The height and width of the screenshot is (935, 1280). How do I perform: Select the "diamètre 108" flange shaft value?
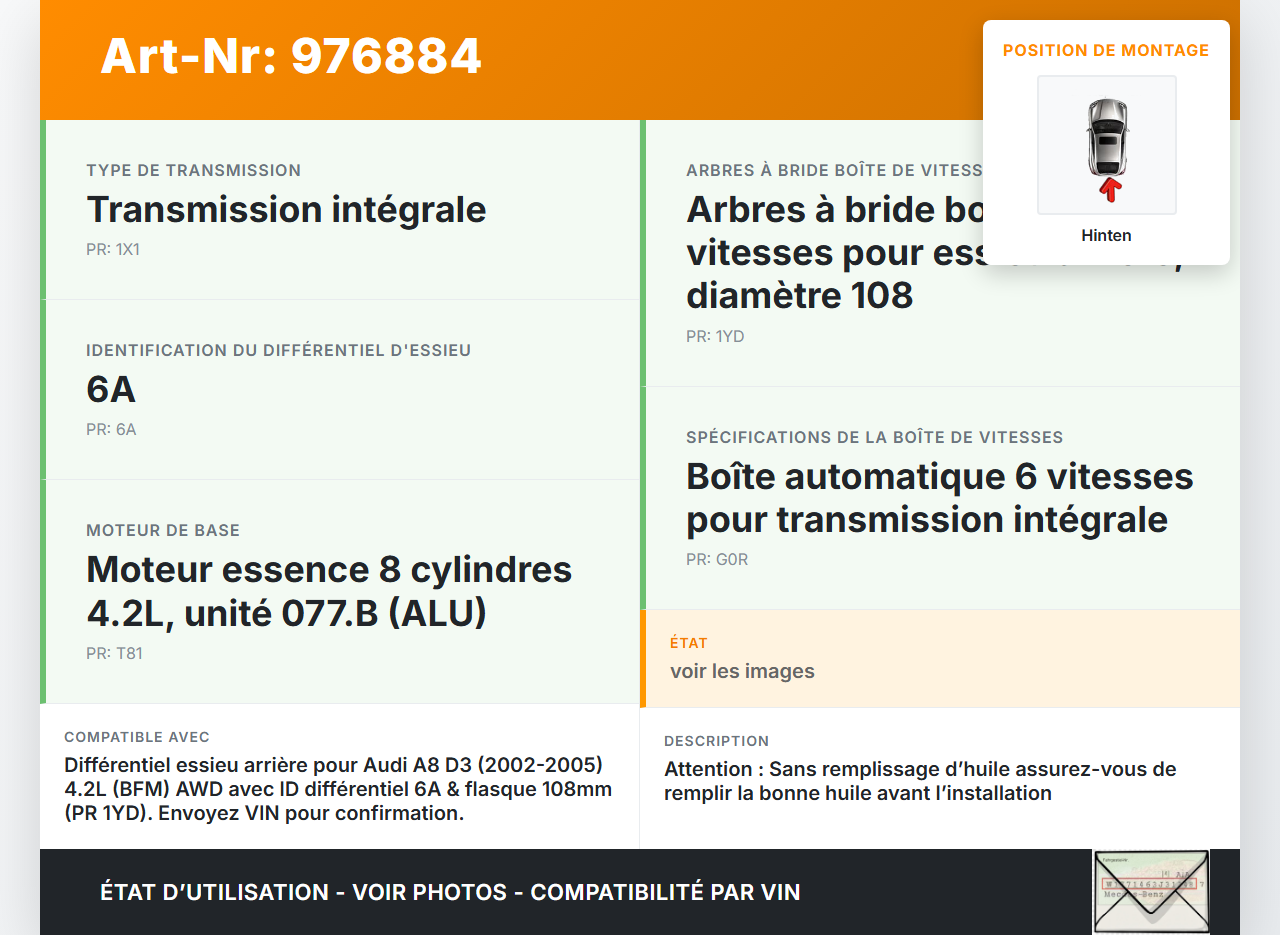click(800, 295)
